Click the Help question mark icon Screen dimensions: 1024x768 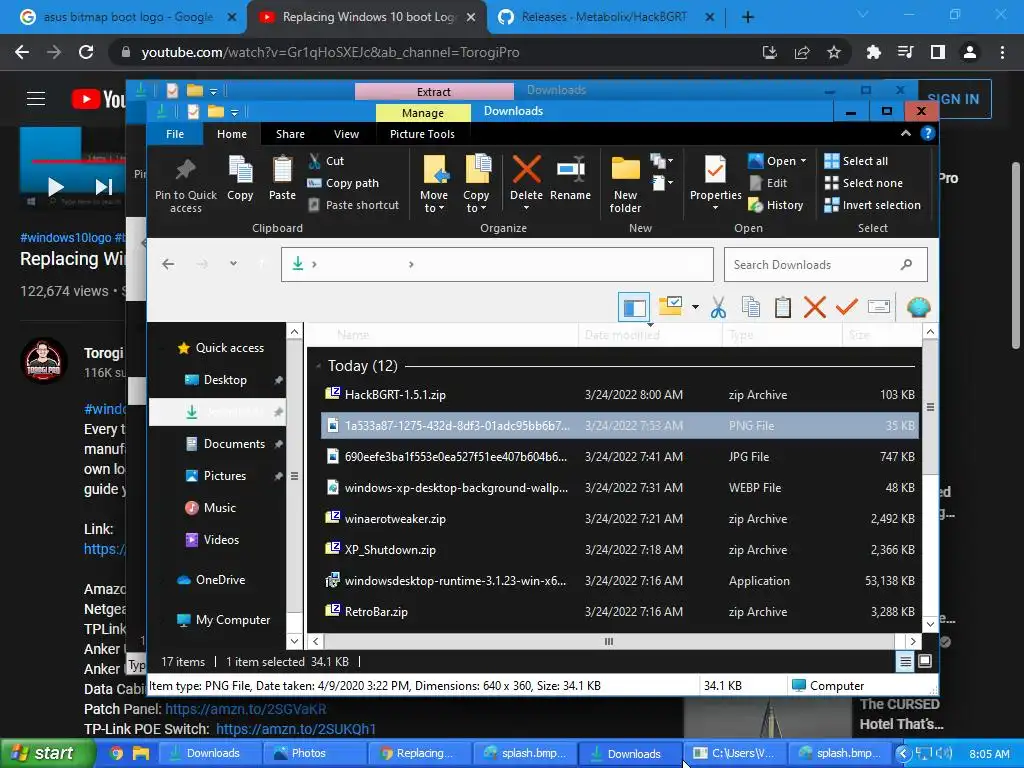pos(927,133)
